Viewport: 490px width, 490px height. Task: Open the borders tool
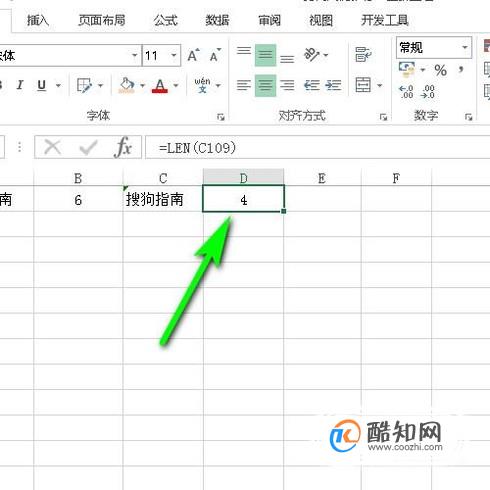84,86
